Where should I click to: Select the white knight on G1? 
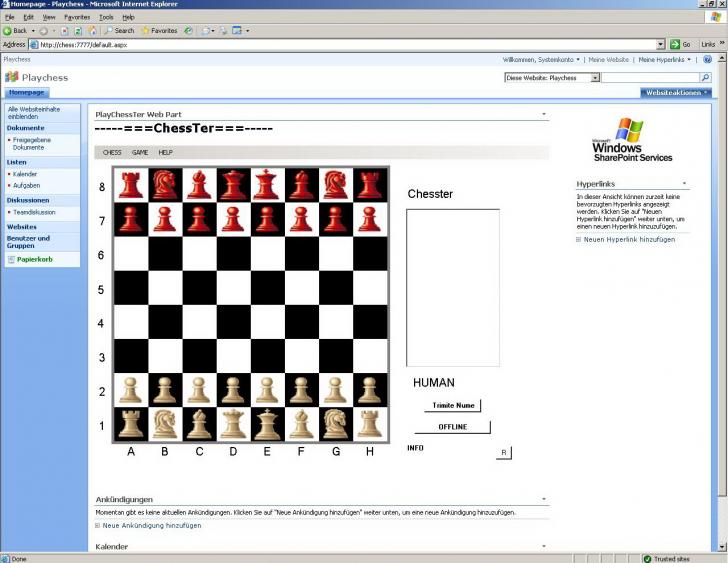tap(336, 424)
